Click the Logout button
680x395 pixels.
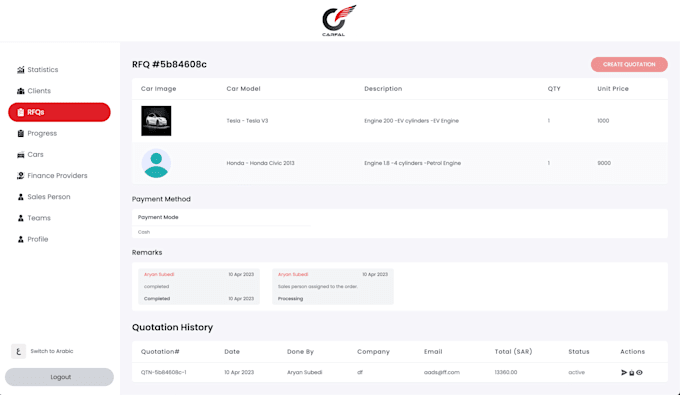click(x=59, y=377)
